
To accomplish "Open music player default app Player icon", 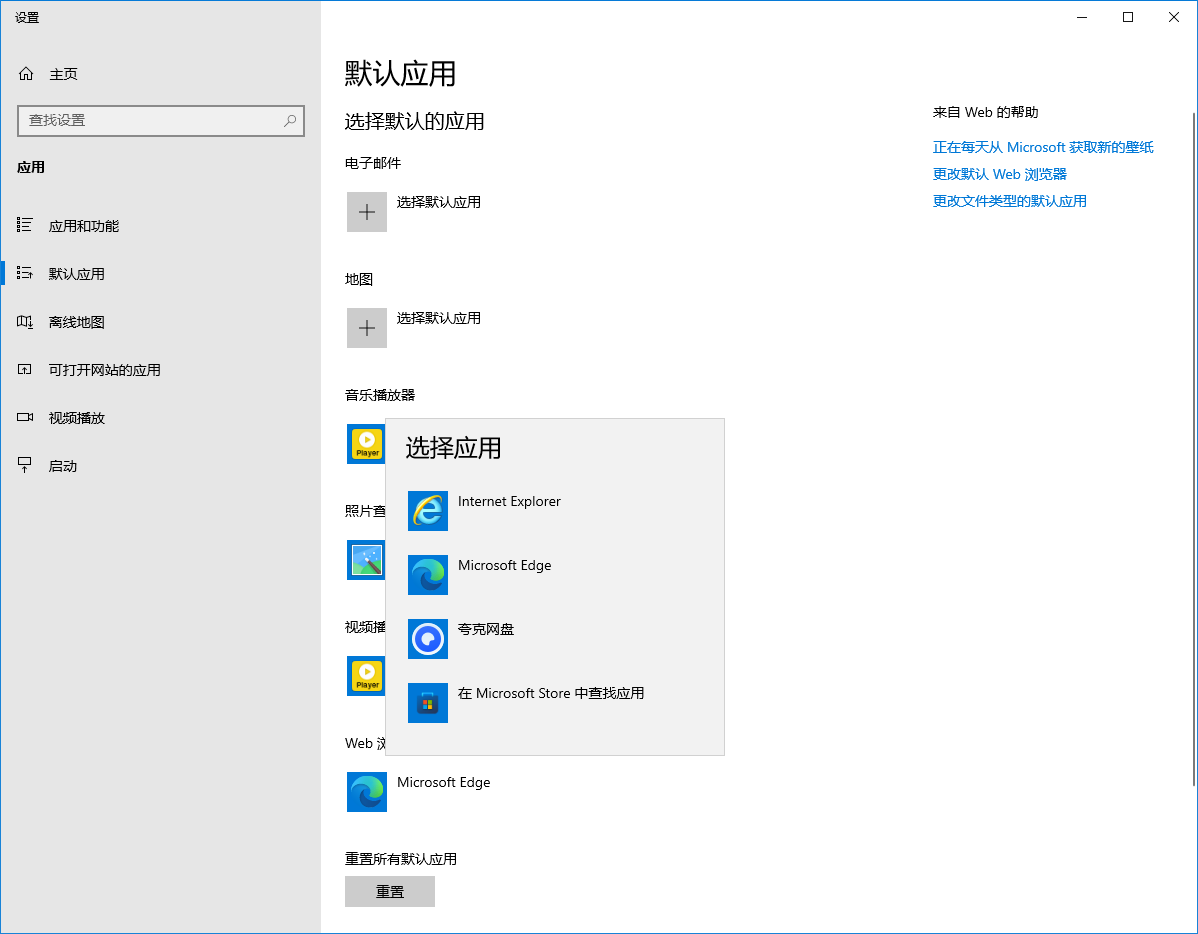I will 366,444.
